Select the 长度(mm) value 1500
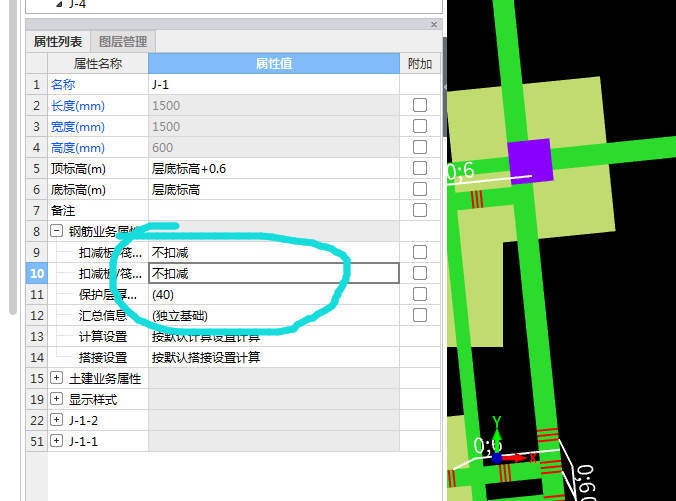676x501 pixels. point(274,106)
